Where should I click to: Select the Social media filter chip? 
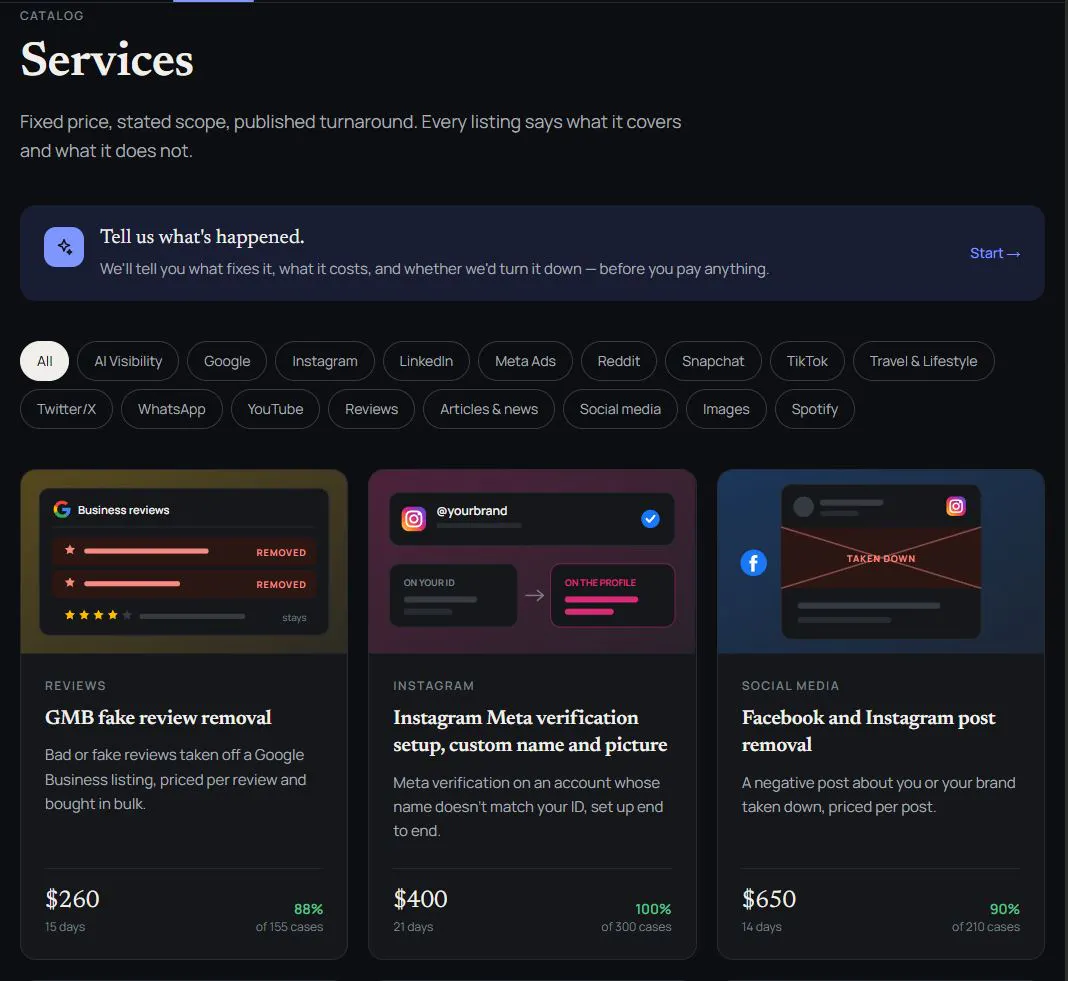point(621,409)
